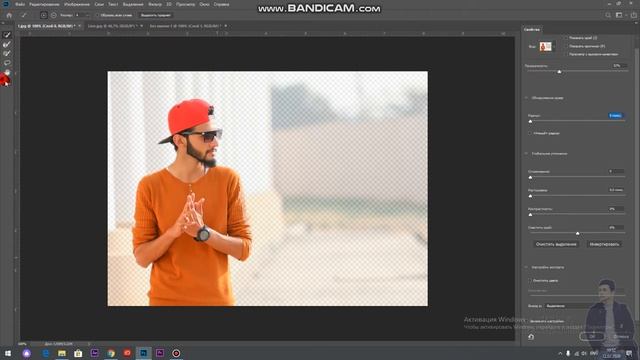Click the volume icon in system tray
Image resolution: width=640 pixels, height=360 pixels.
tap(584, 353)
